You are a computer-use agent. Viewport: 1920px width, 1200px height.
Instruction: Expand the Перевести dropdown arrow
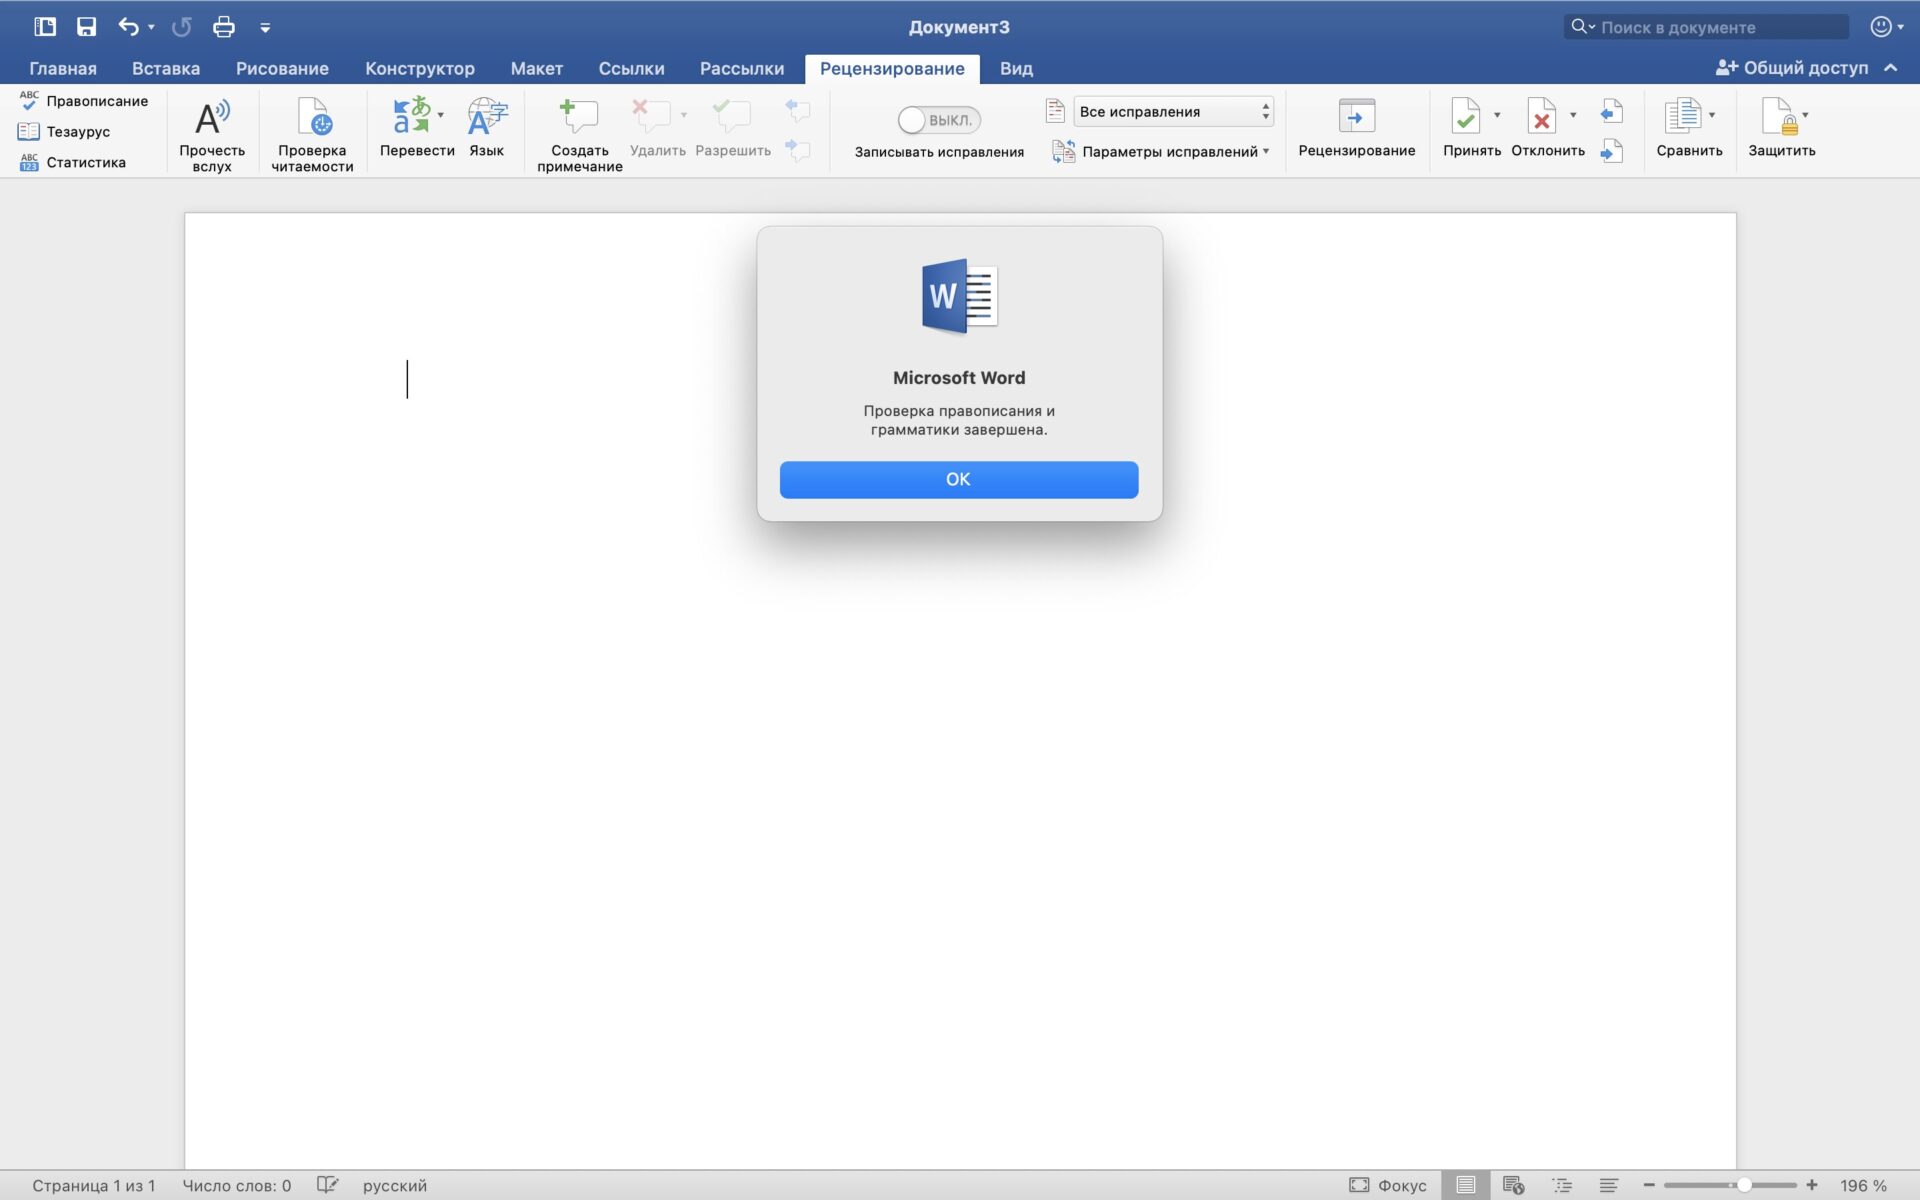[441, 115]
